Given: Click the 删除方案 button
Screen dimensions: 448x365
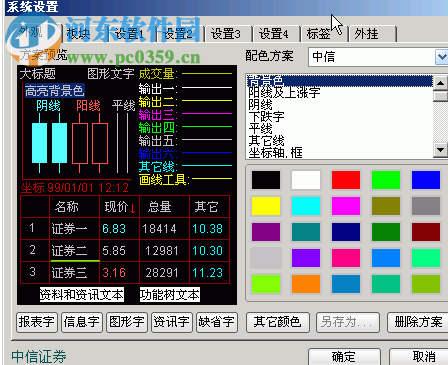Looking at the screenshot, I should tap(418, 322).
